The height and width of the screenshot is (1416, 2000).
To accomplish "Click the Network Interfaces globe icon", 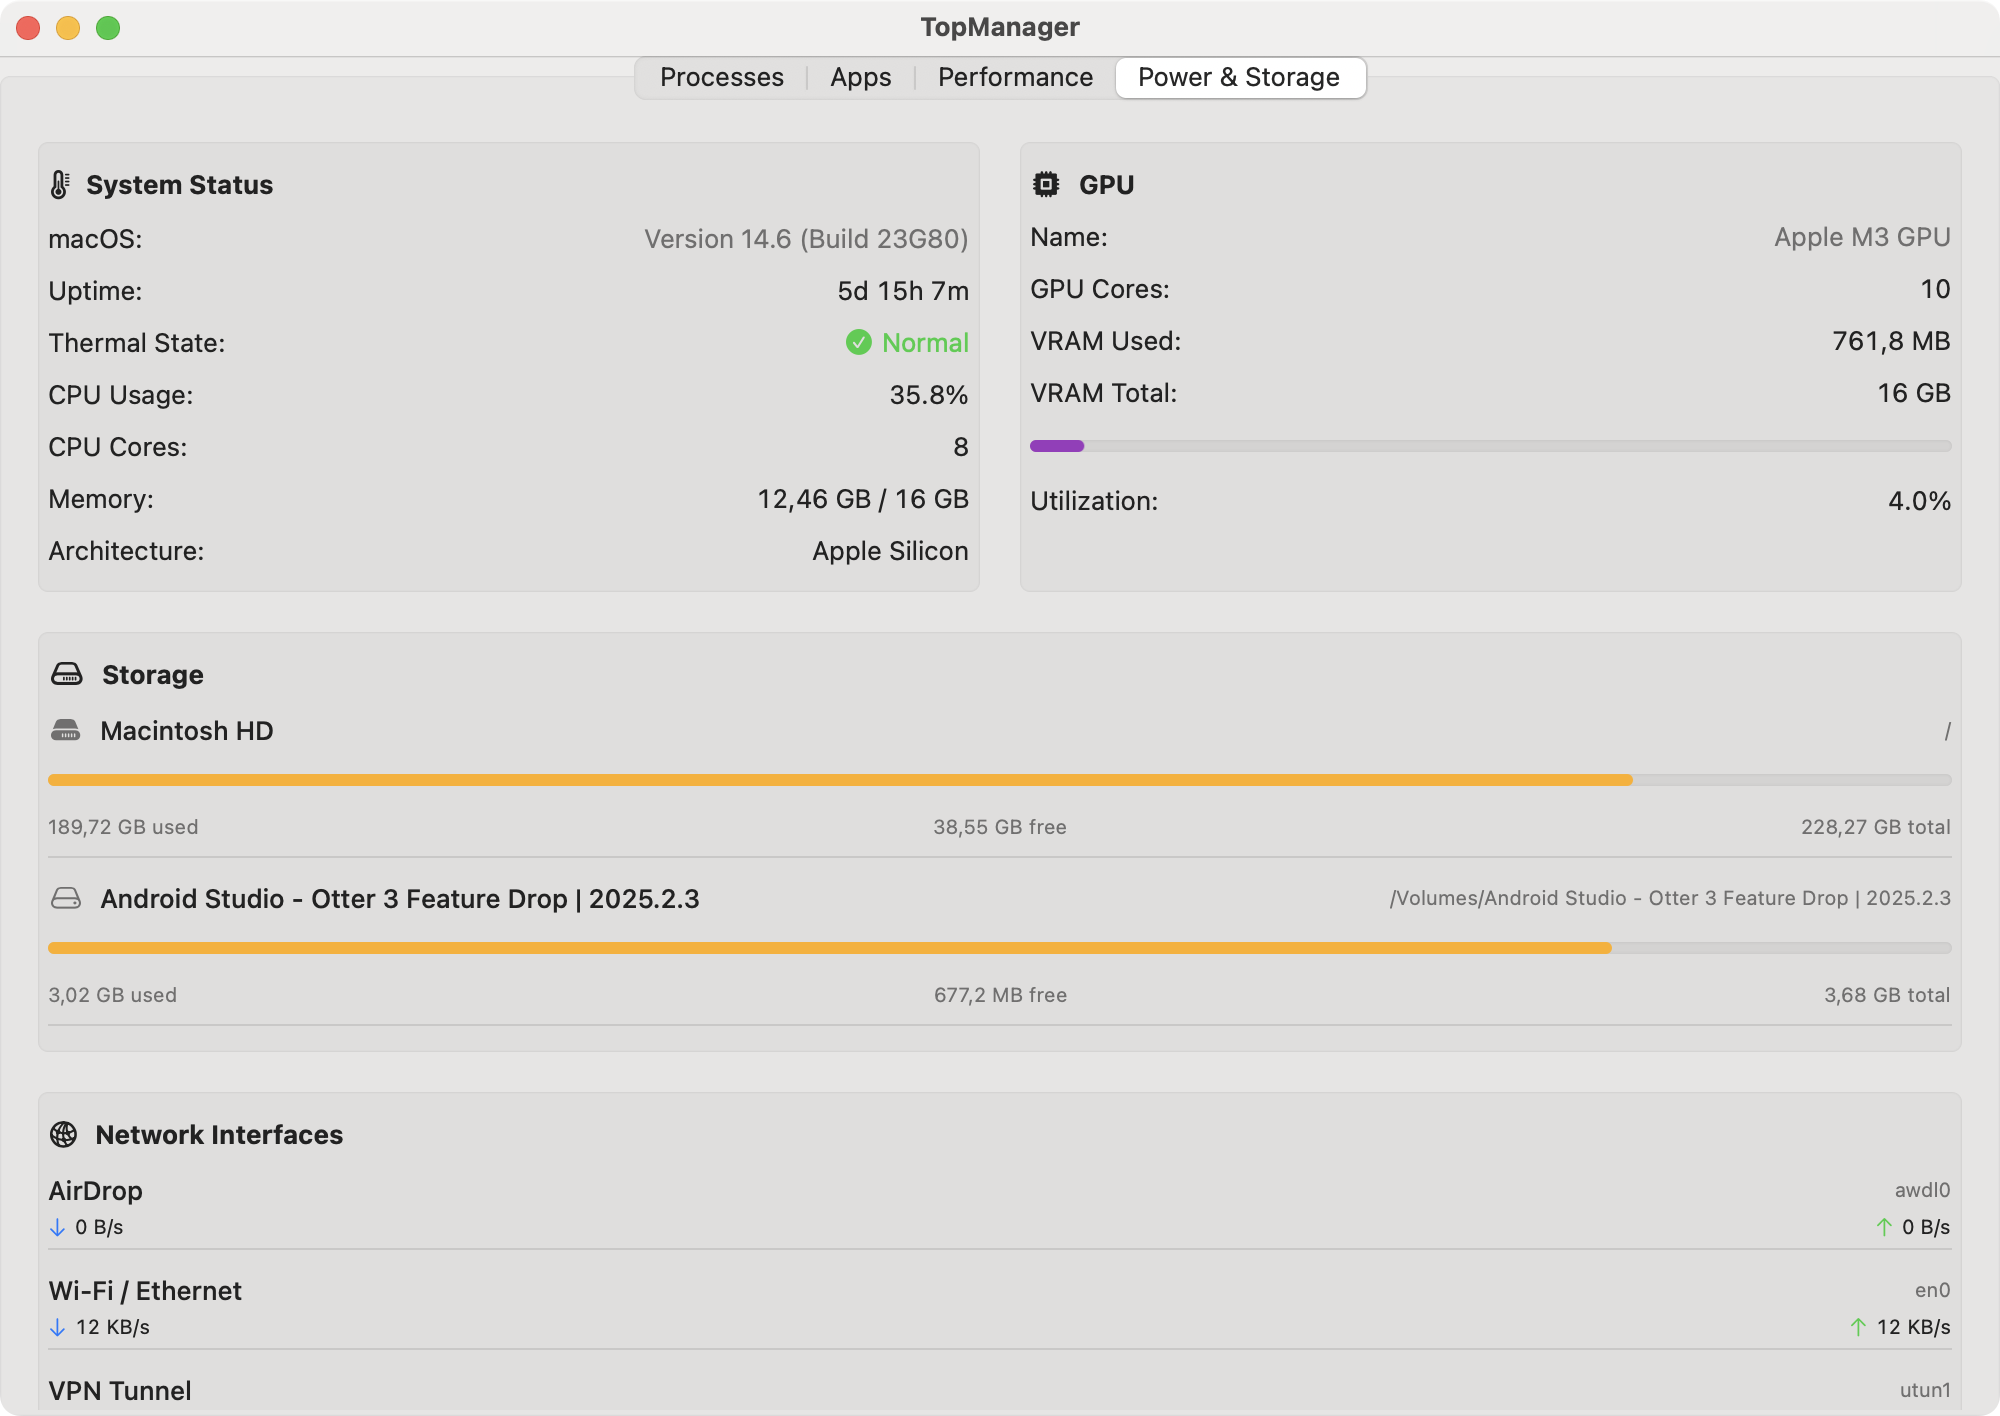I will pos(64,1134).
